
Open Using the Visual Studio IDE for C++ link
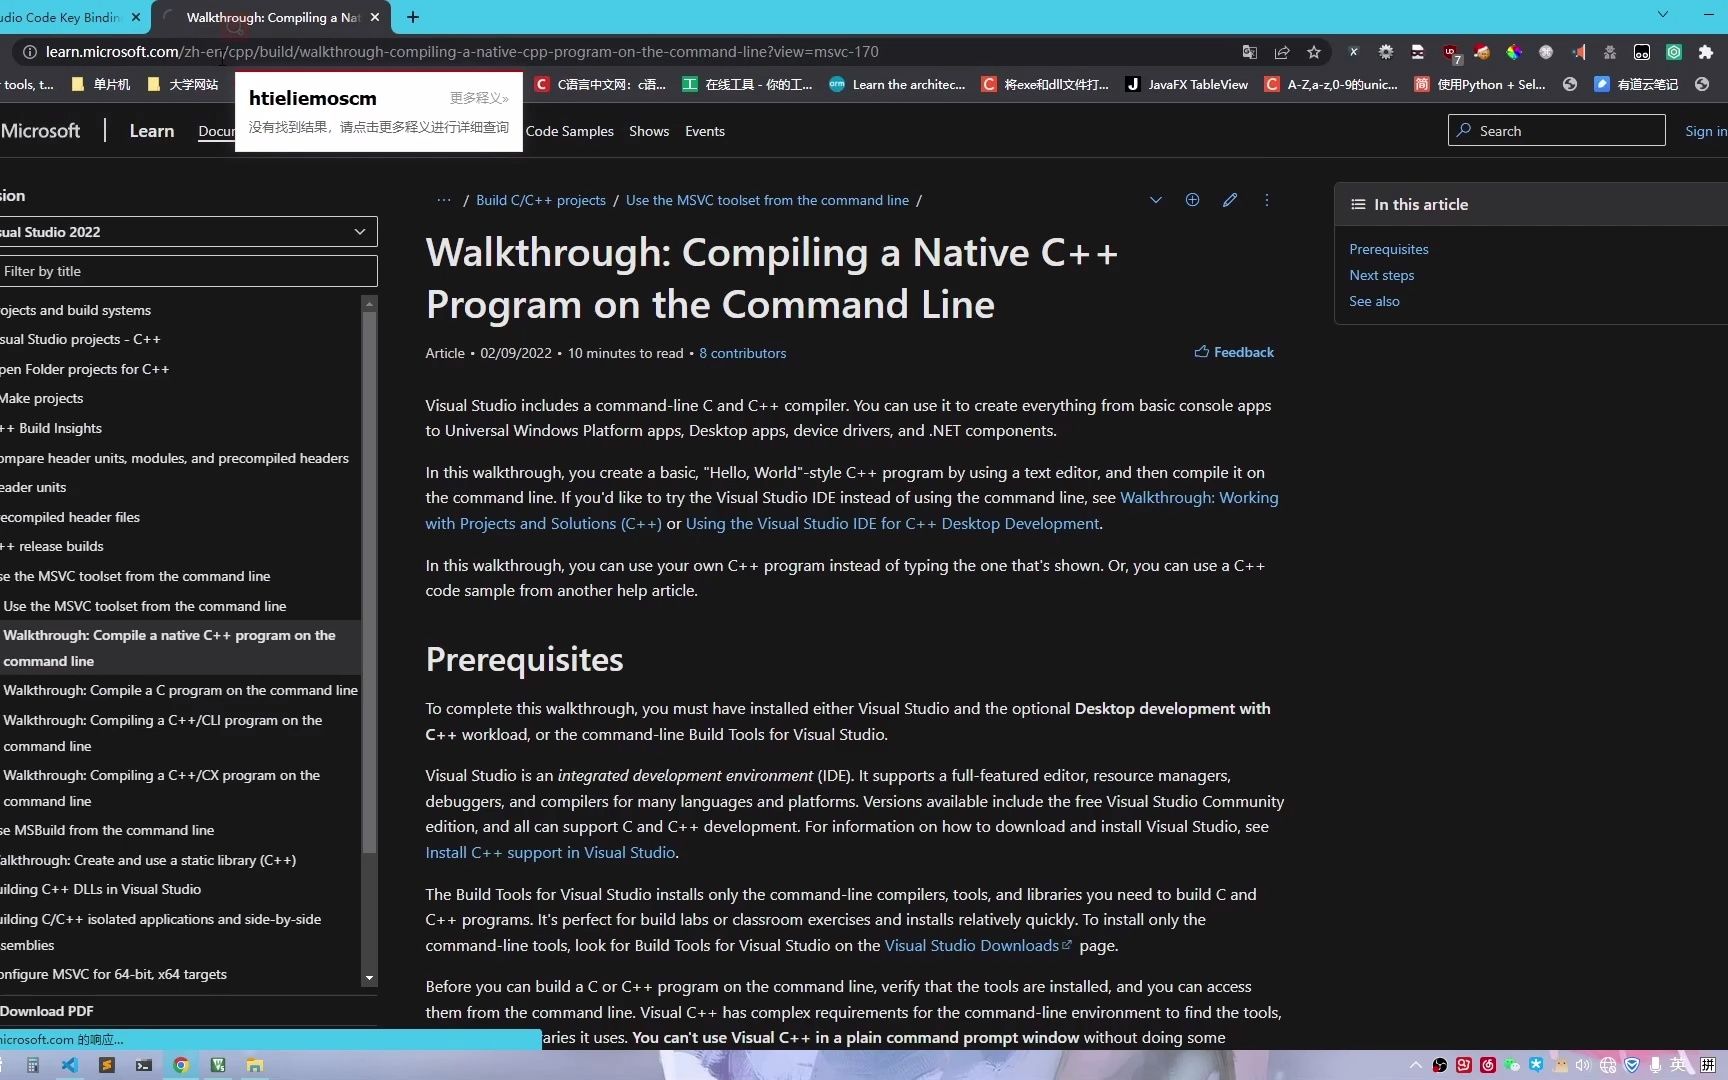pos(892,523)
